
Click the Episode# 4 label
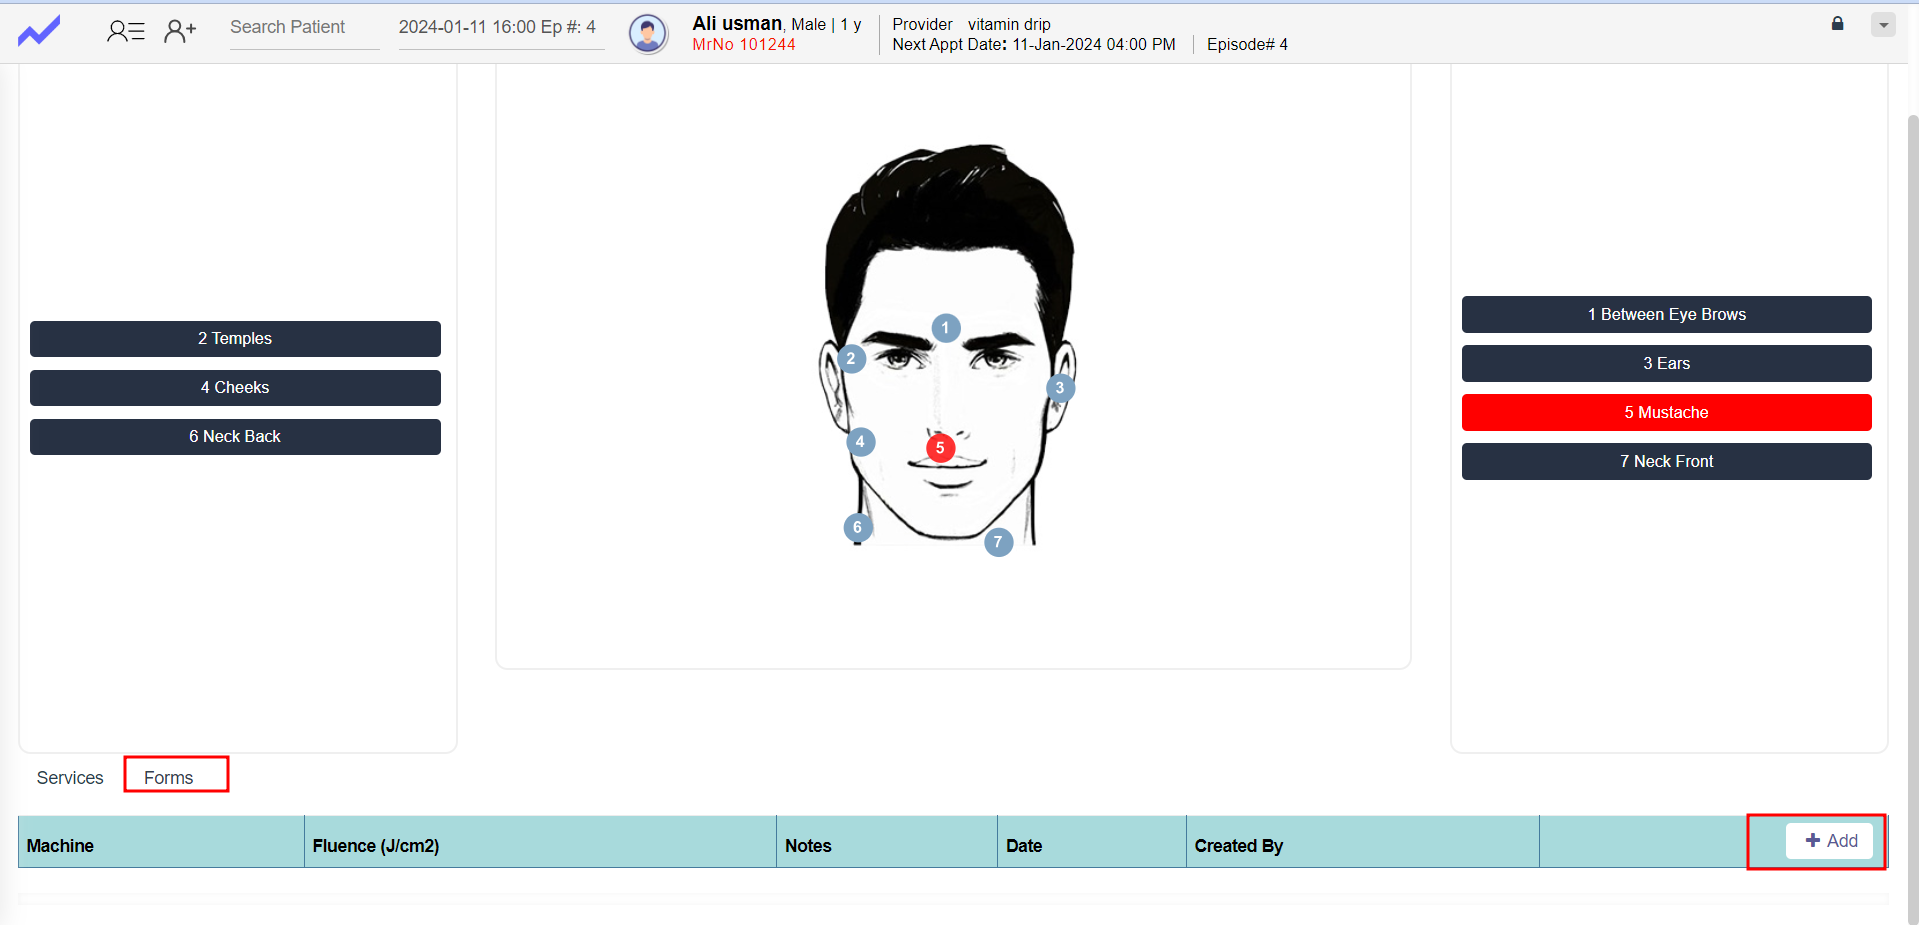1247,45
